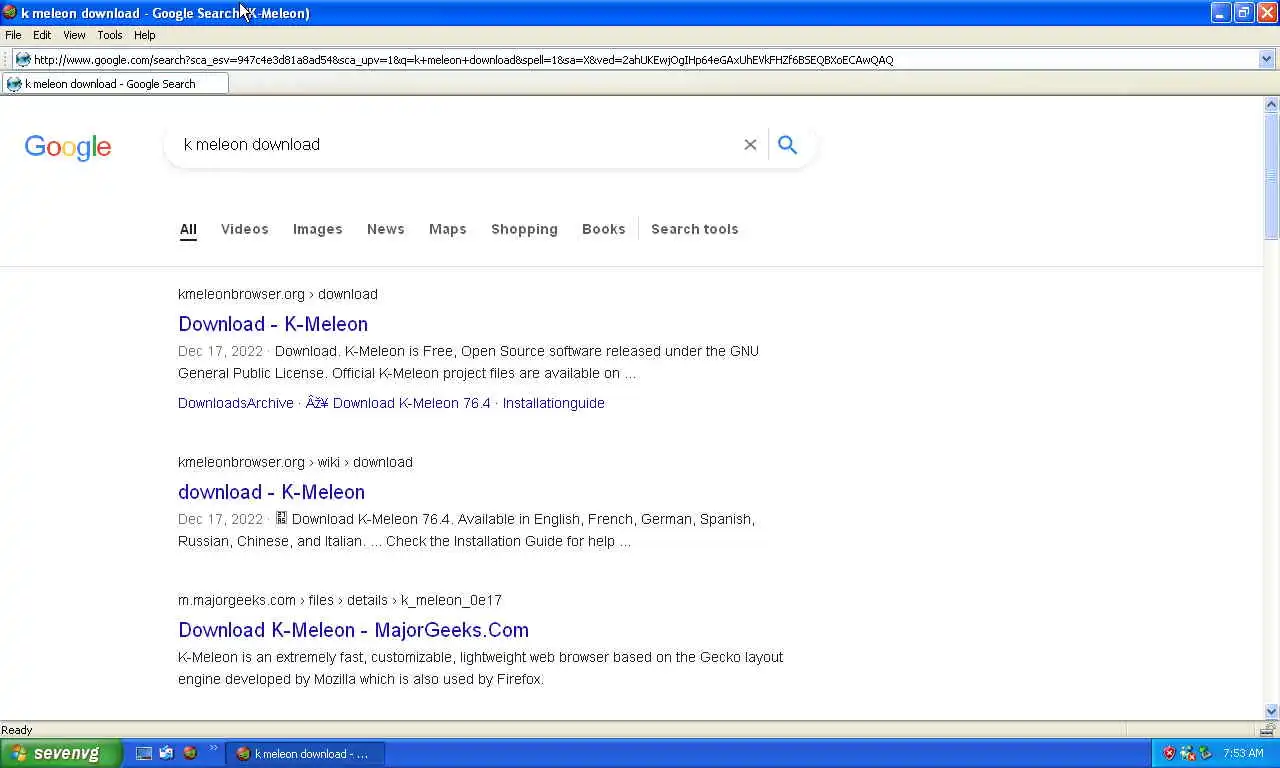Clear the search box with the X icon

(x=750, y=145)
